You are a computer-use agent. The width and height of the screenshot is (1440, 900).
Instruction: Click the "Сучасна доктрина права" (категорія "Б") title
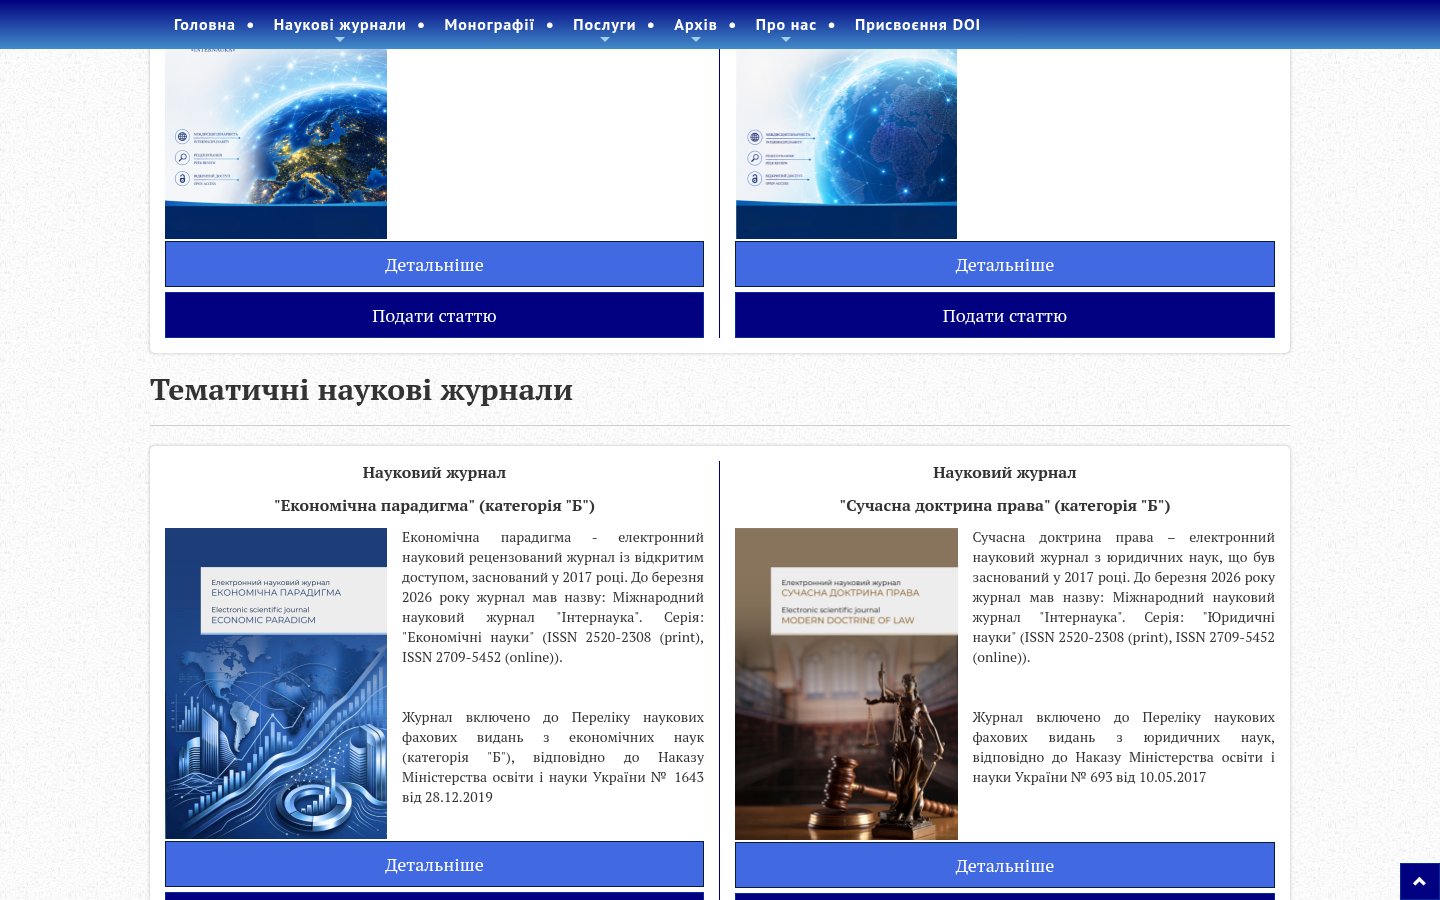[x=1005, y=505]
